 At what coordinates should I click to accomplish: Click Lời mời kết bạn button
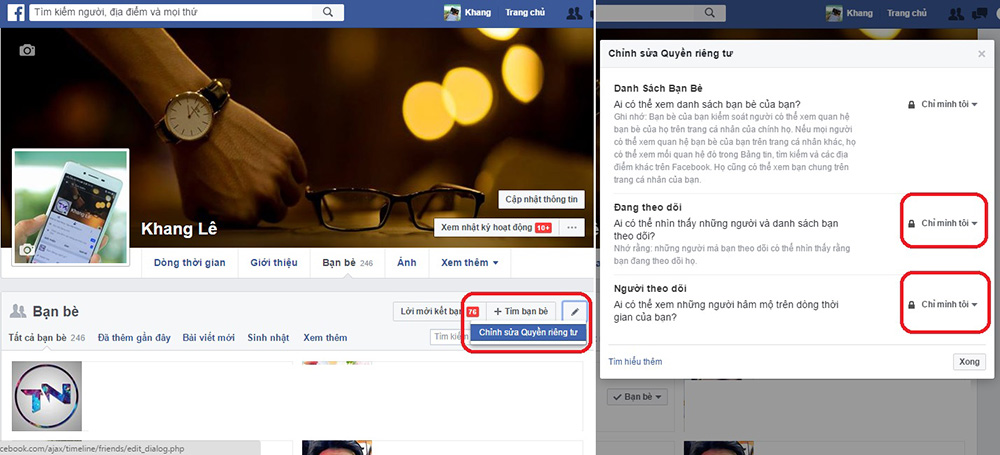tap(438, 311)
